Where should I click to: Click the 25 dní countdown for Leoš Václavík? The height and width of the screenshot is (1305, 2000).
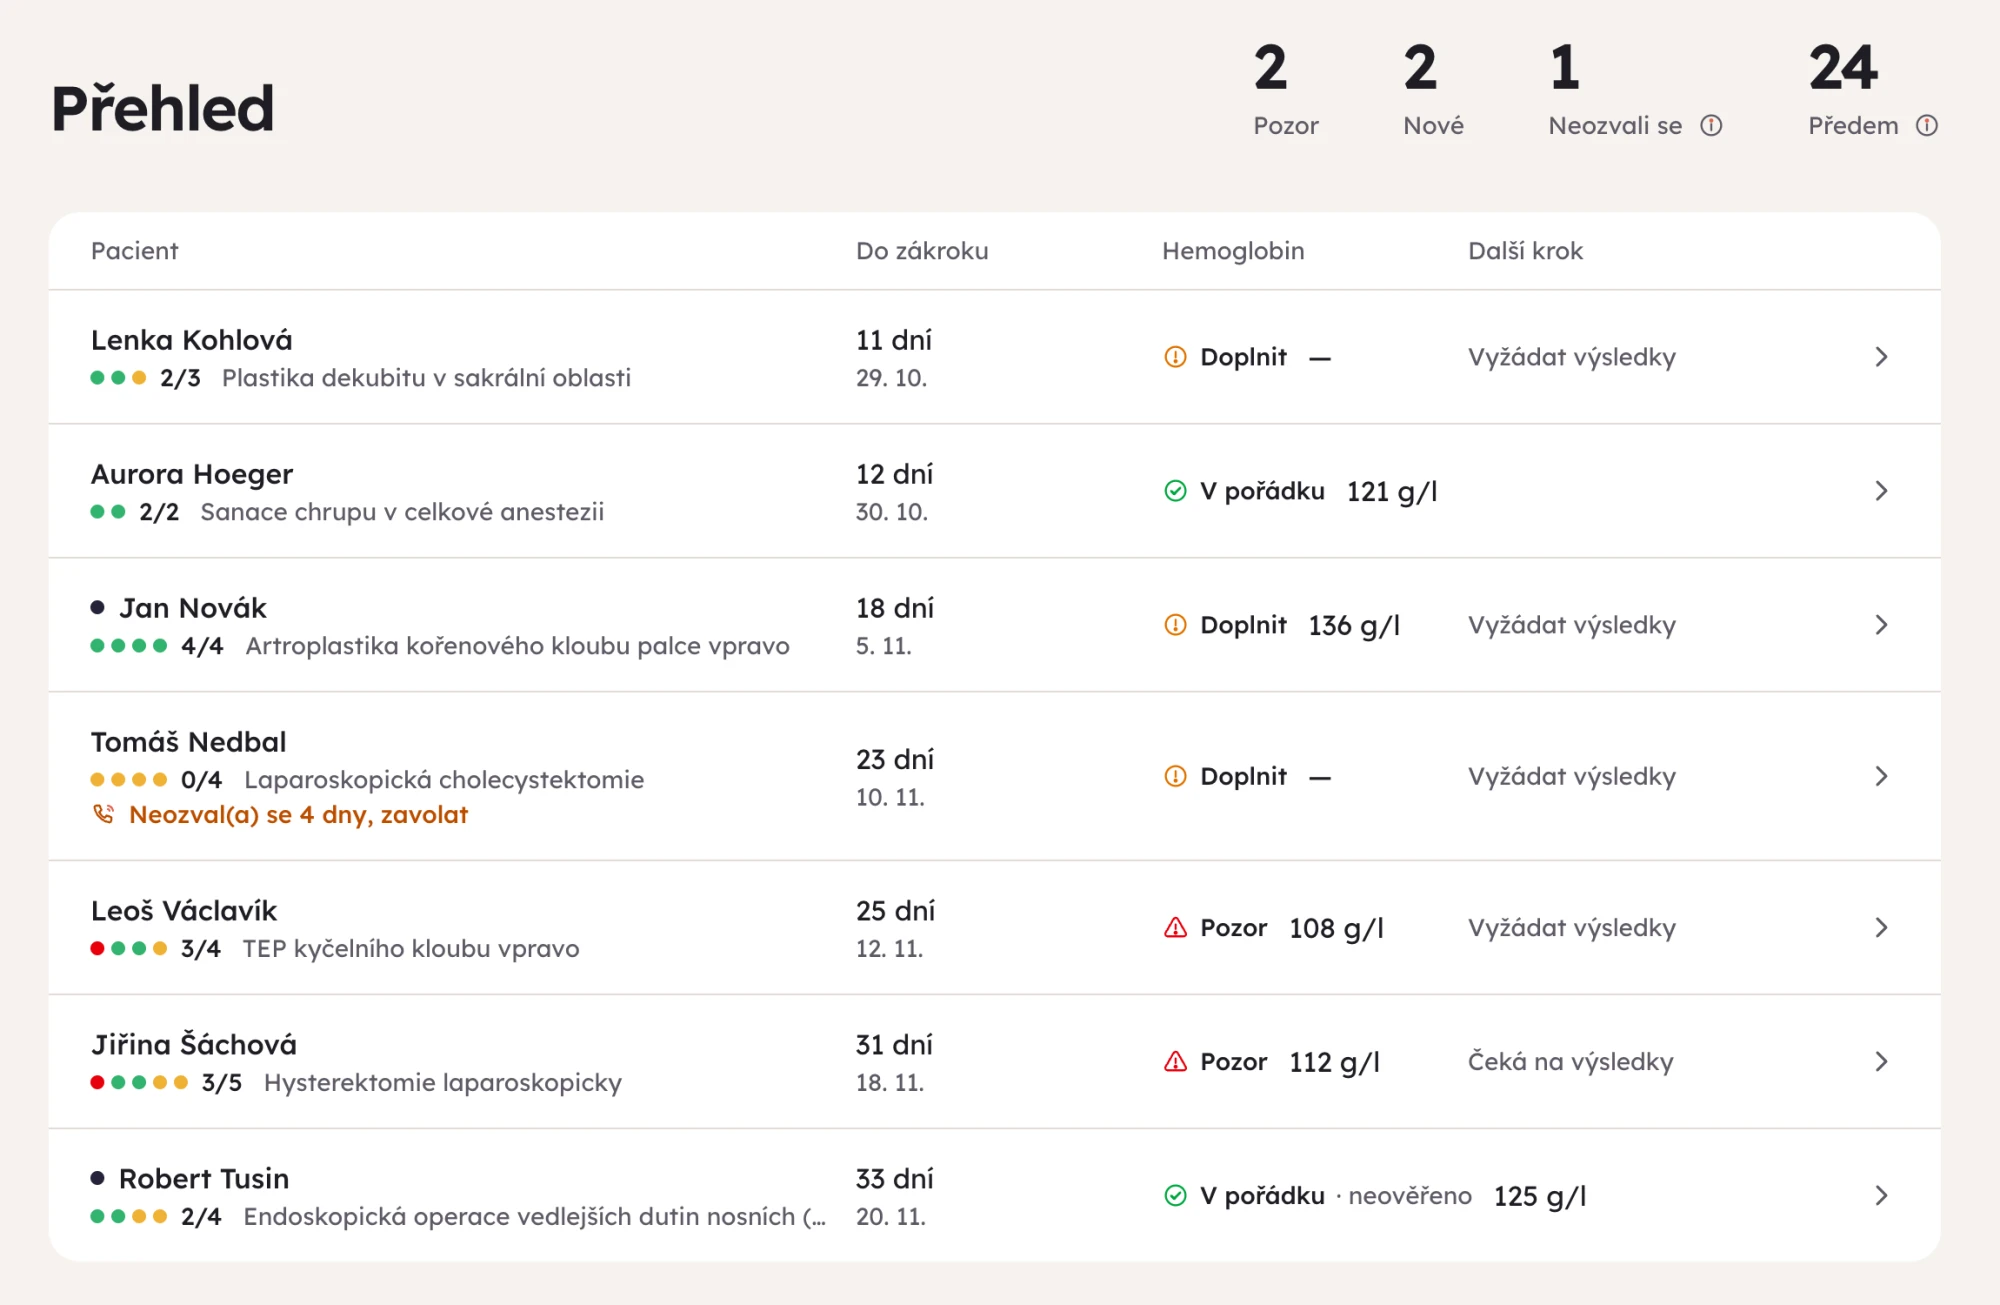[x=895, y=911]
